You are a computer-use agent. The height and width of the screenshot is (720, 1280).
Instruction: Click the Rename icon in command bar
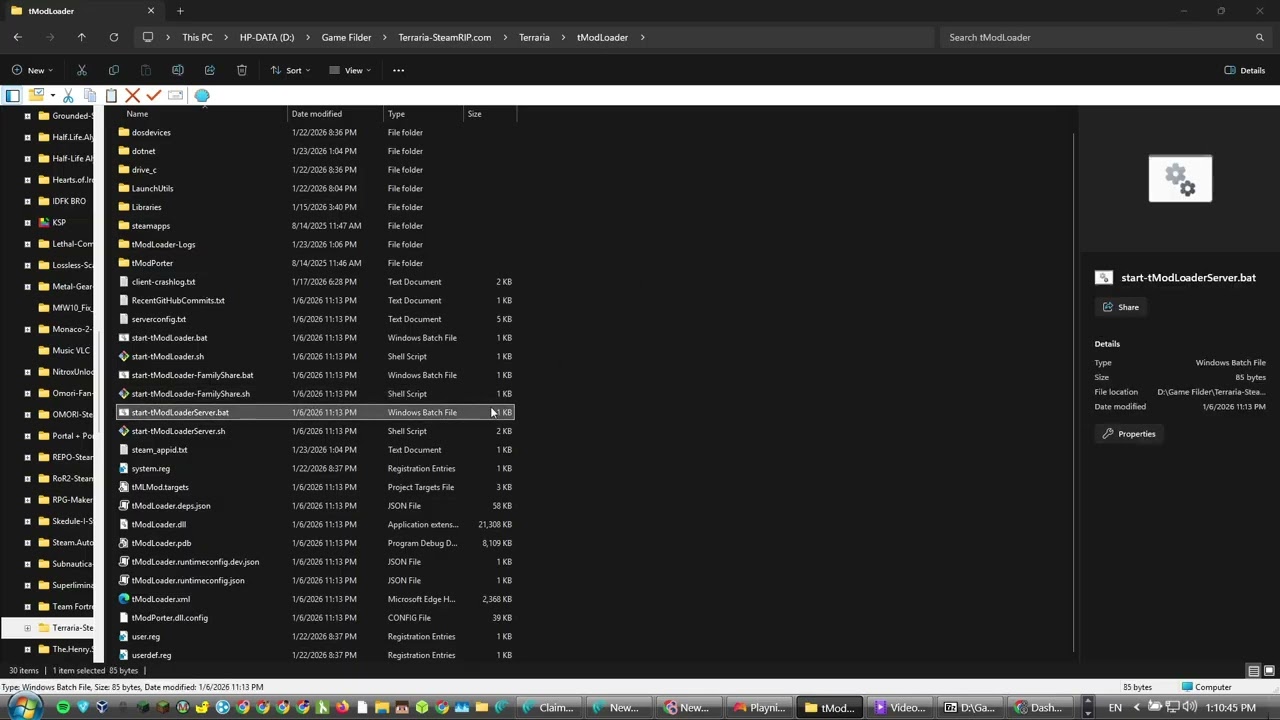(x=178, y=70)
